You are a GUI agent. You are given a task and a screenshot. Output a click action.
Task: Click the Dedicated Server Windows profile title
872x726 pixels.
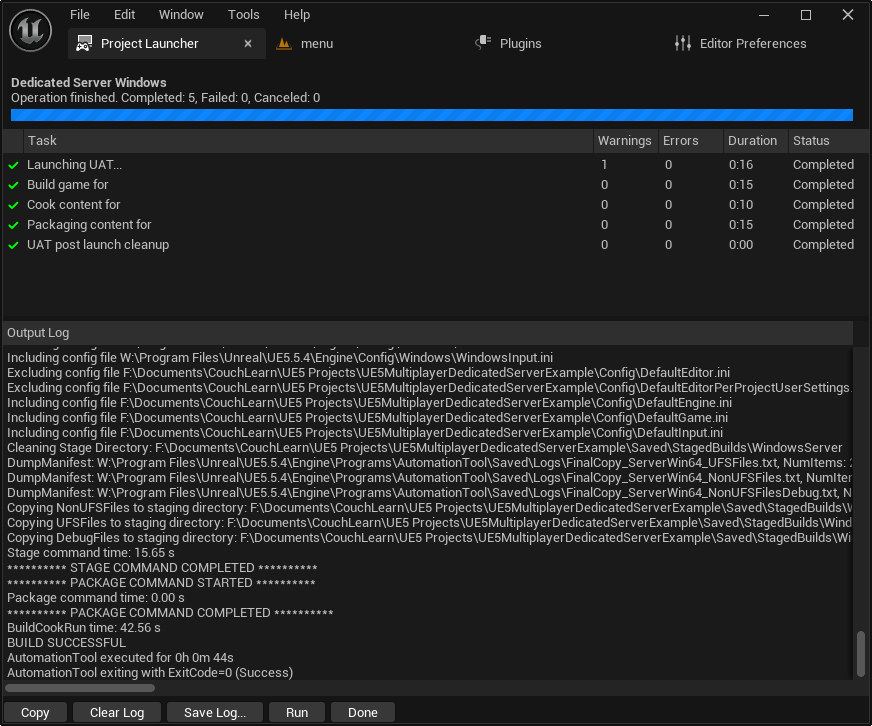click(x=89, y=82)
